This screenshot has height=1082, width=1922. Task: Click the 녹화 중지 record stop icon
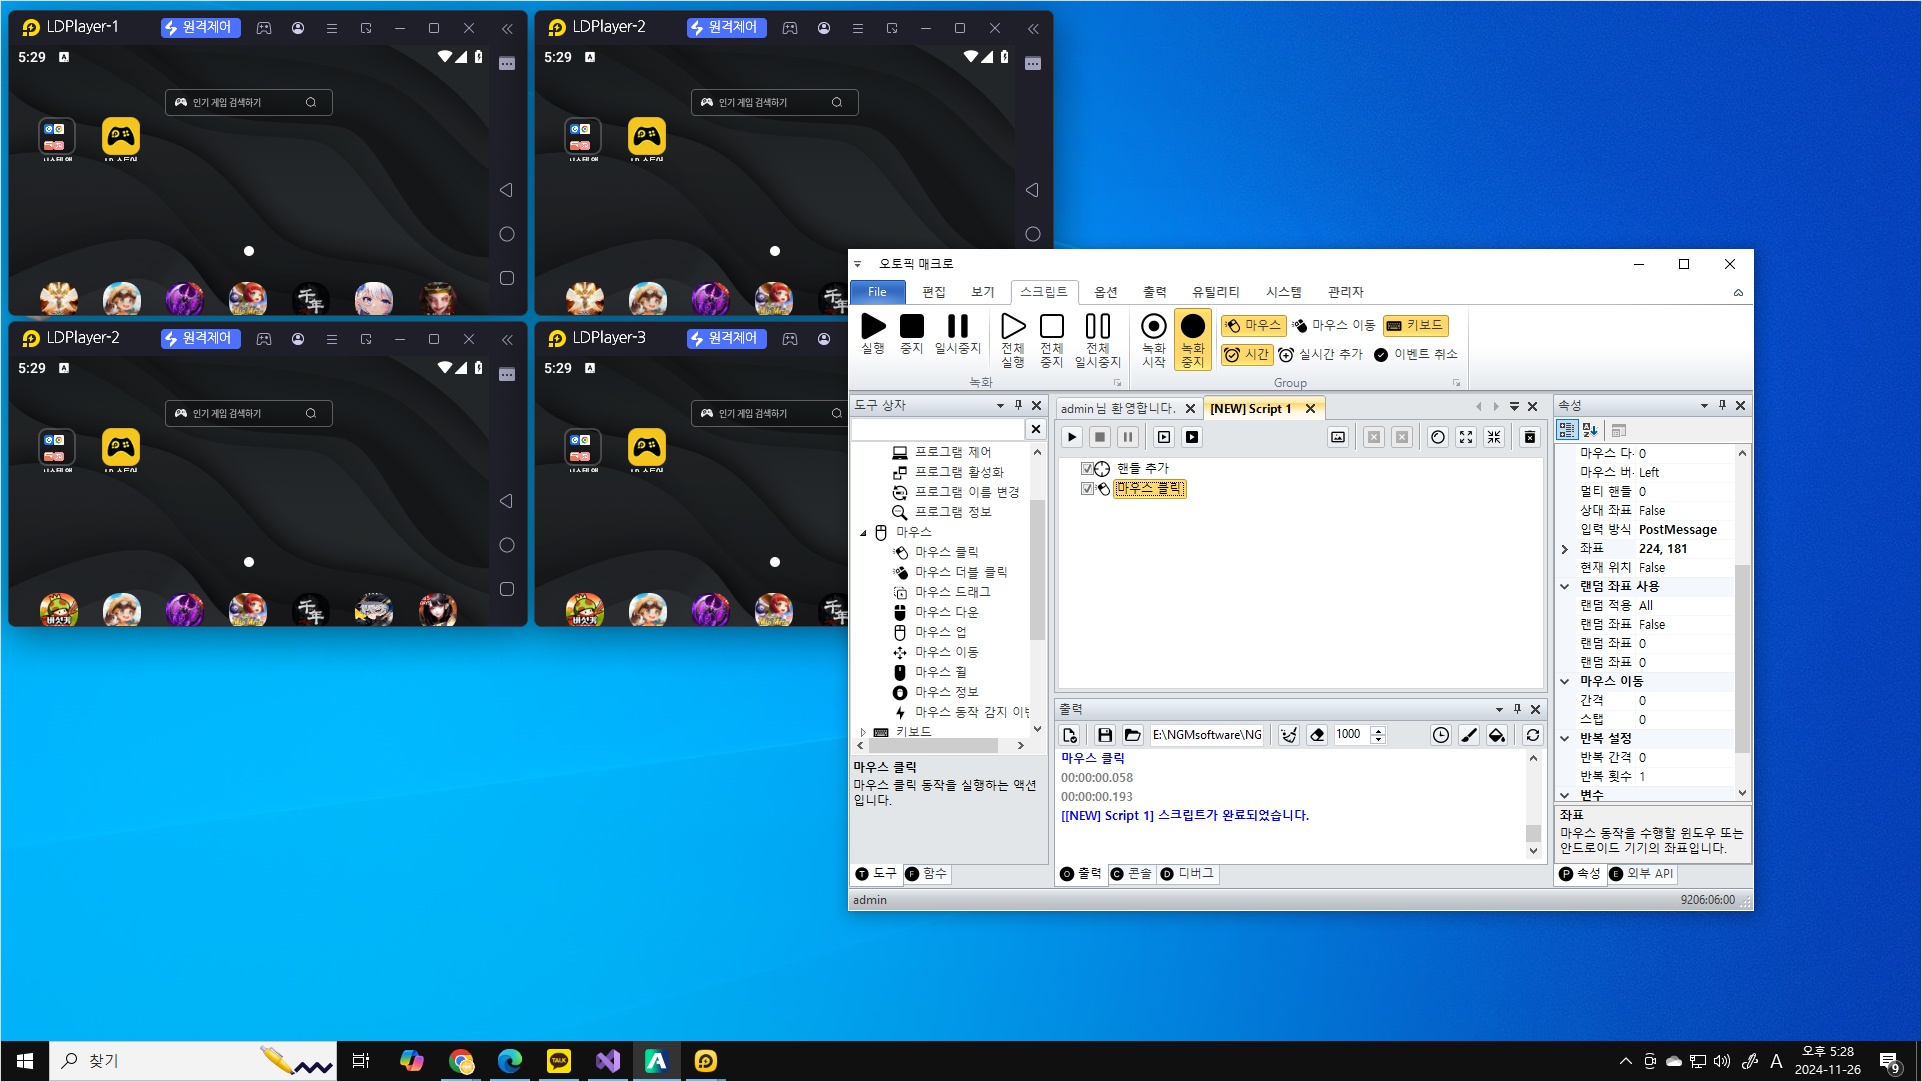[x=1192, y=327]
